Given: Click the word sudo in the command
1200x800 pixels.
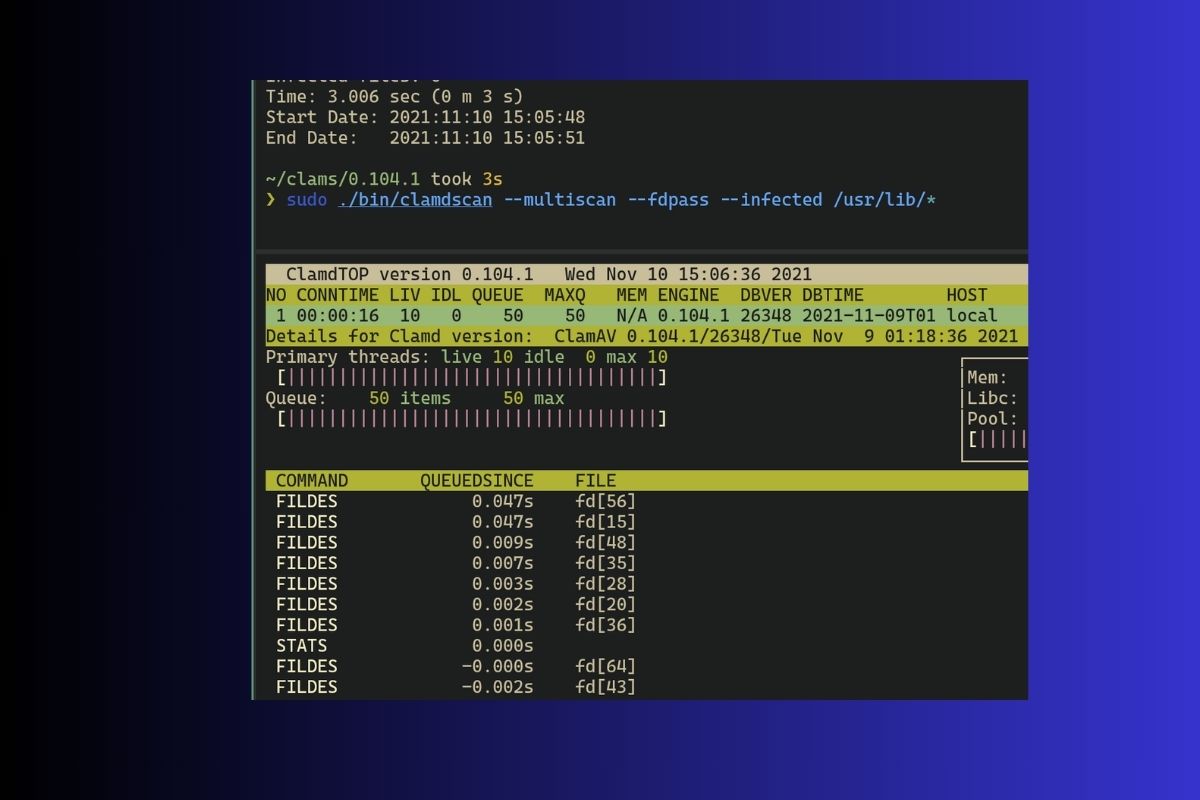Looking at the screenshot, I should [306, 200].
